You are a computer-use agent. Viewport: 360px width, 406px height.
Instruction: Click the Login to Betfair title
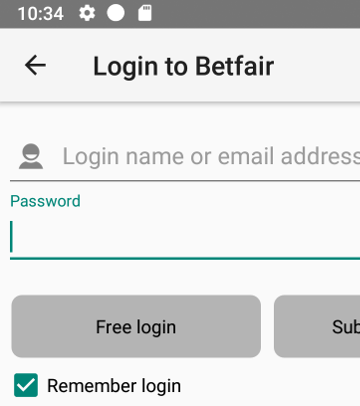[x=183, y=66]
